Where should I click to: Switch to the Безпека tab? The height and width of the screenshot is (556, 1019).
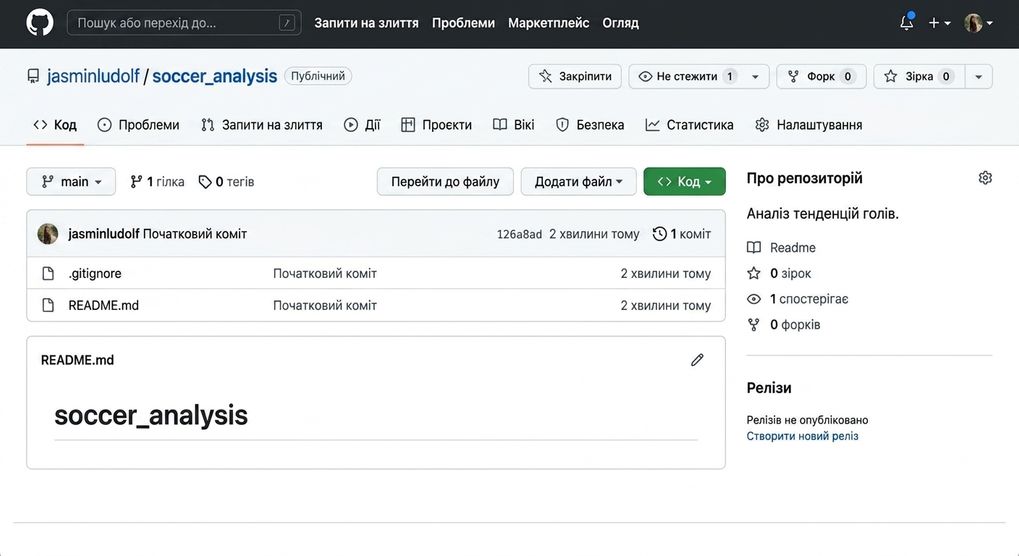(590, 125)
